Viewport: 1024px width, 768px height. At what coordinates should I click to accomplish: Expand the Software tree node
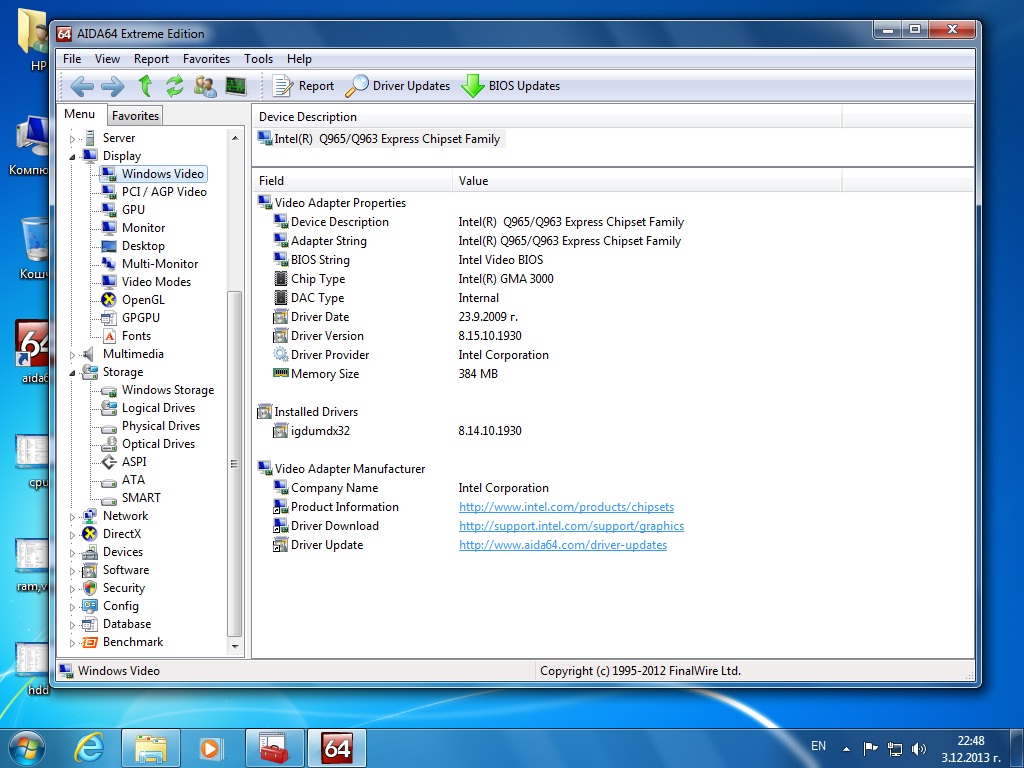pyautogui.click(x=72, y=571)
